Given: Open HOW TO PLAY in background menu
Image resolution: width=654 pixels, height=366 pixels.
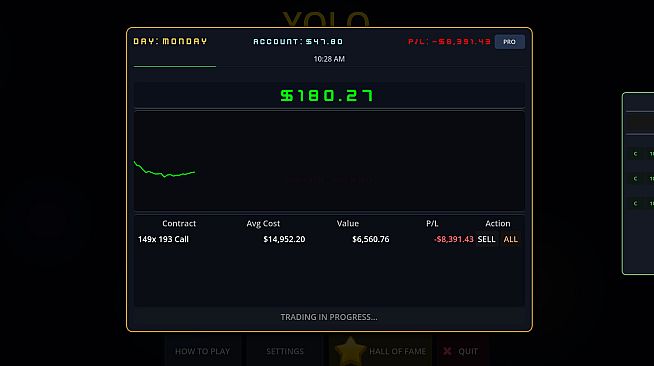Looking at the screenshot, I should [202, 351].
